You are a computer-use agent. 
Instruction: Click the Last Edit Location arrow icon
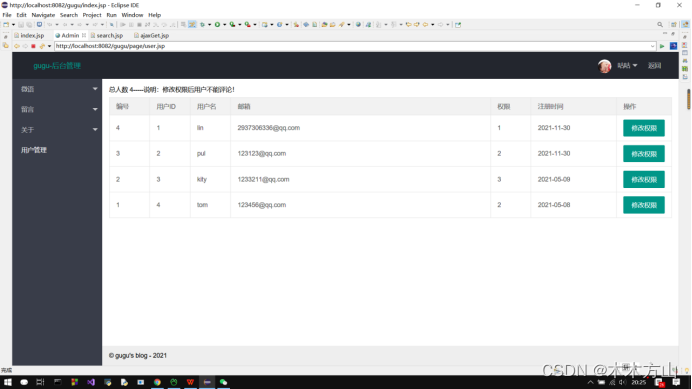(409, 25)
